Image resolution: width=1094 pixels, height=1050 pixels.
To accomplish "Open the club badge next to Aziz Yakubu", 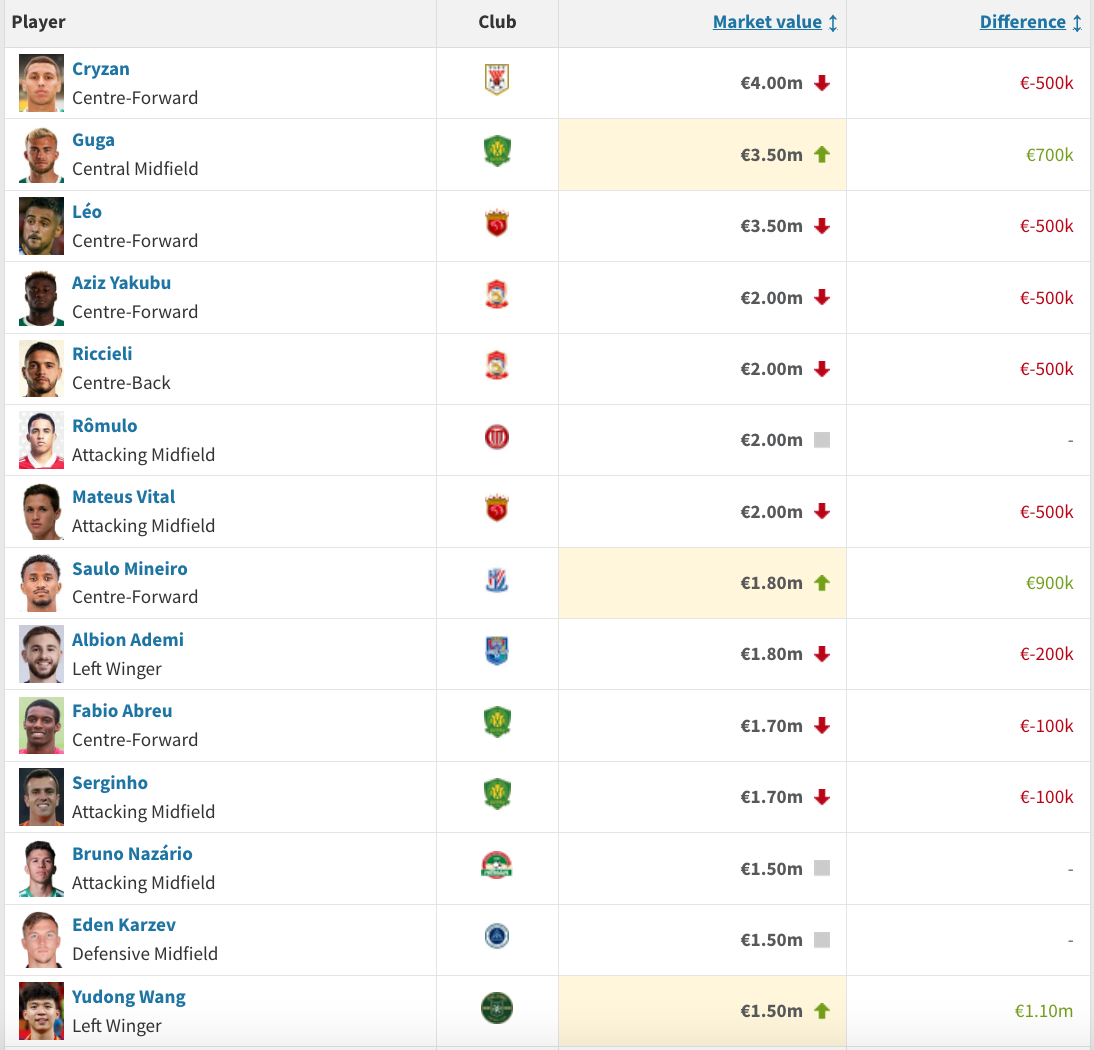I will tap(497, 294).
